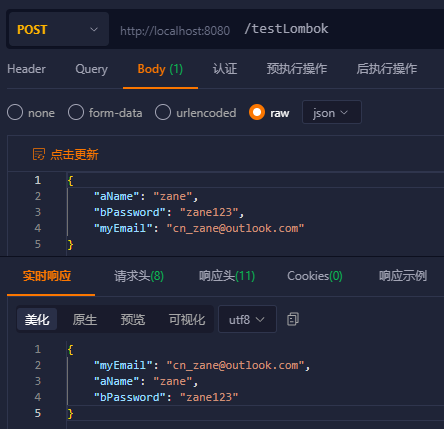Open the 预执行操作 tab
The height and width of the screenshot is (429, 444).
coord(297,69)
